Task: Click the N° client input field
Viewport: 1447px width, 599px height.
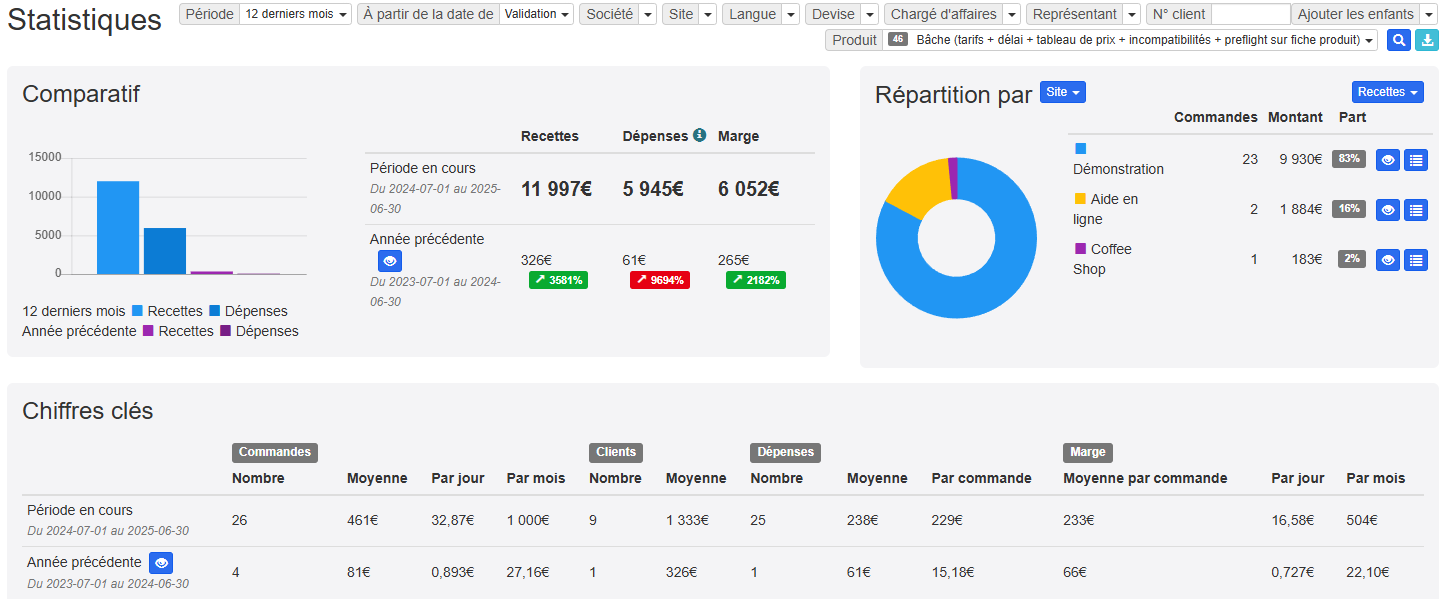Action: coord(1250,14)
